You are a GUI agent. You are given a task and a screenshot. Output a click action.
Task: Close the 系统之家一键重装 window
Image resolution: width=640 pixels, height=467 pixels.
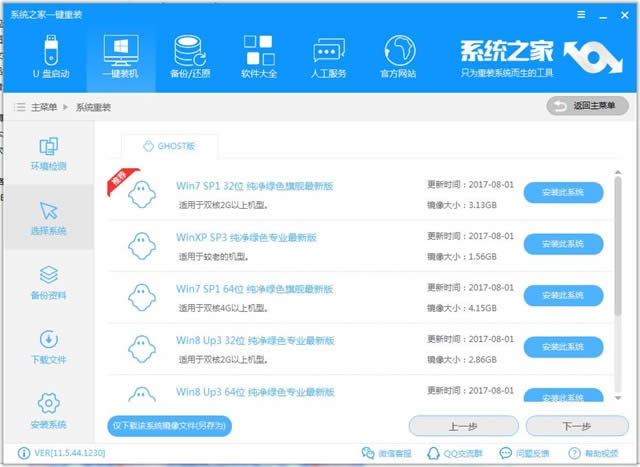[x=624, y=15]
